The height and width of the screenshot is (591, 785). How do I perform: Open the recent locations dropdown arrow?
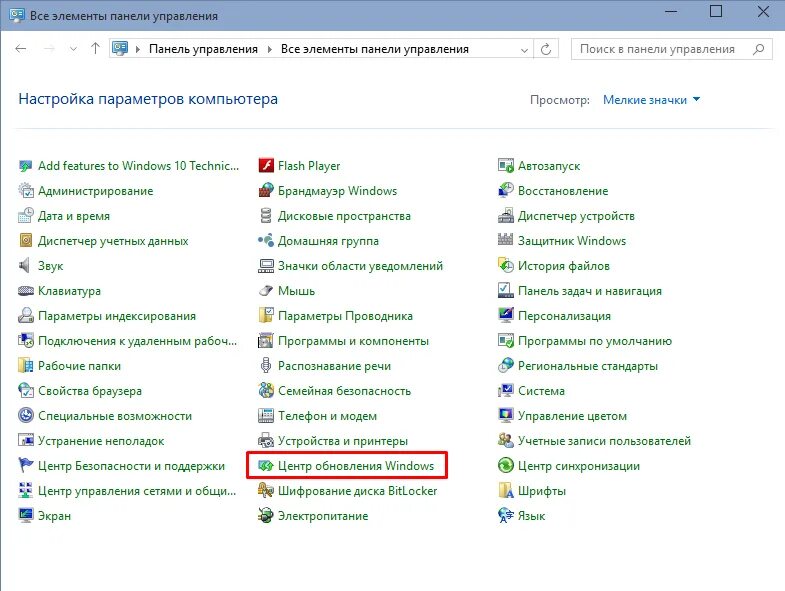(x=73, y=49)
